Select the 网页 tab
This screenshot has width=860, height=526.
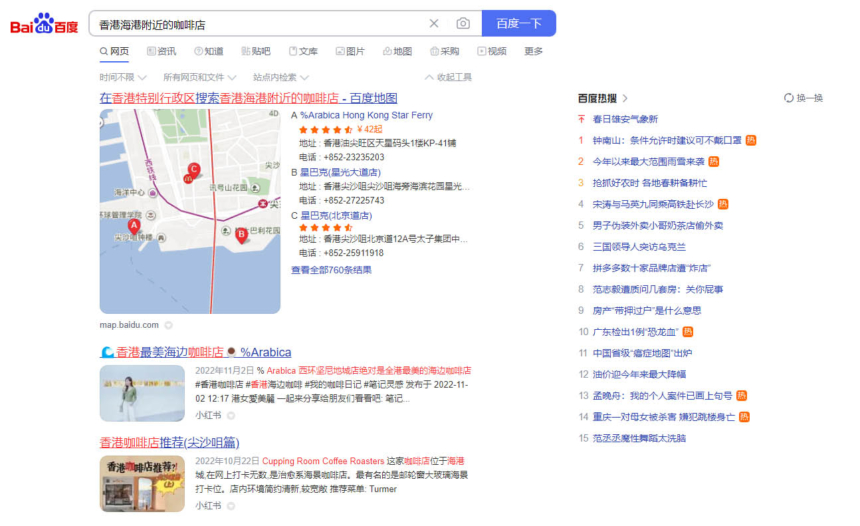pos(114,51)
